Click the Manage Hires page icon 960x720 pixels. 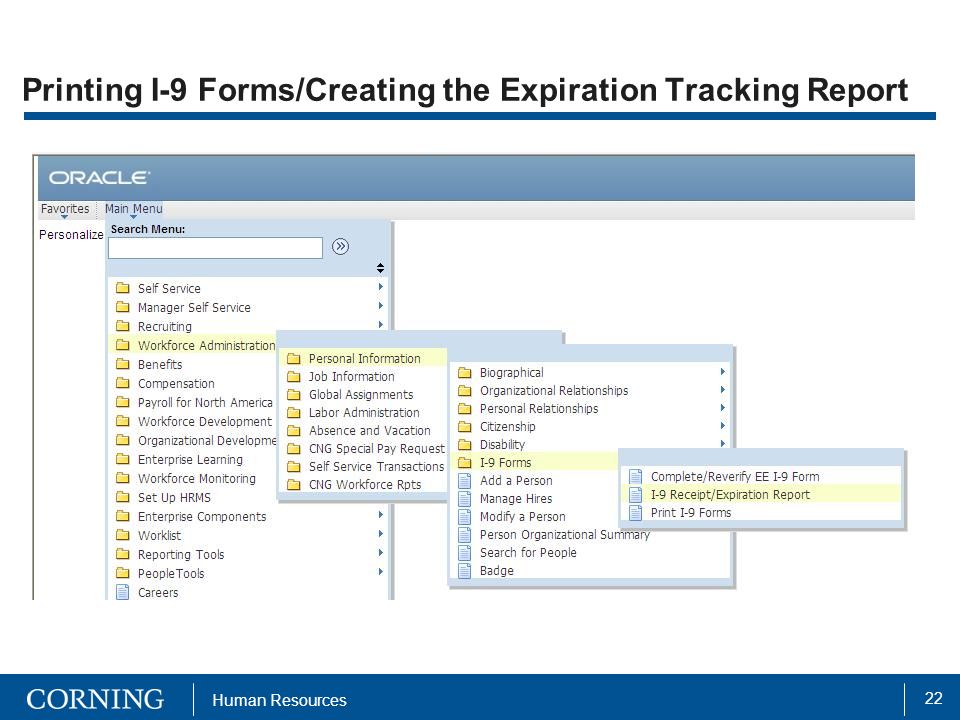[x=465, y=498]
